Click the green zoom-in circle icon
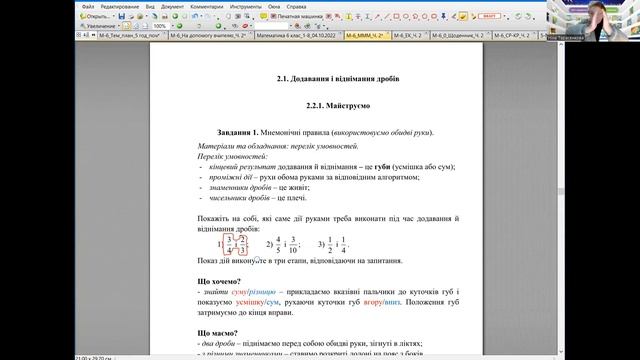 pyautogui.click(x=179, y=26)
